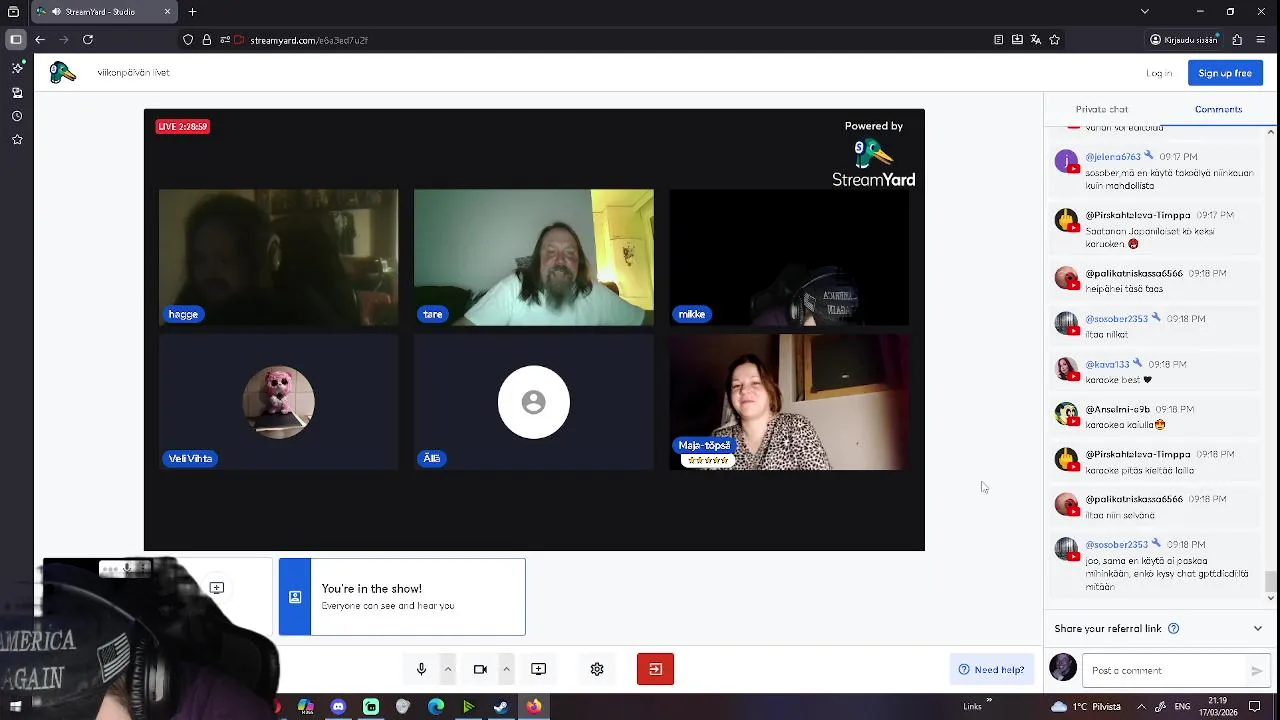Open camera options arrow
The image size is (1280, 720).
click(506, 669)
